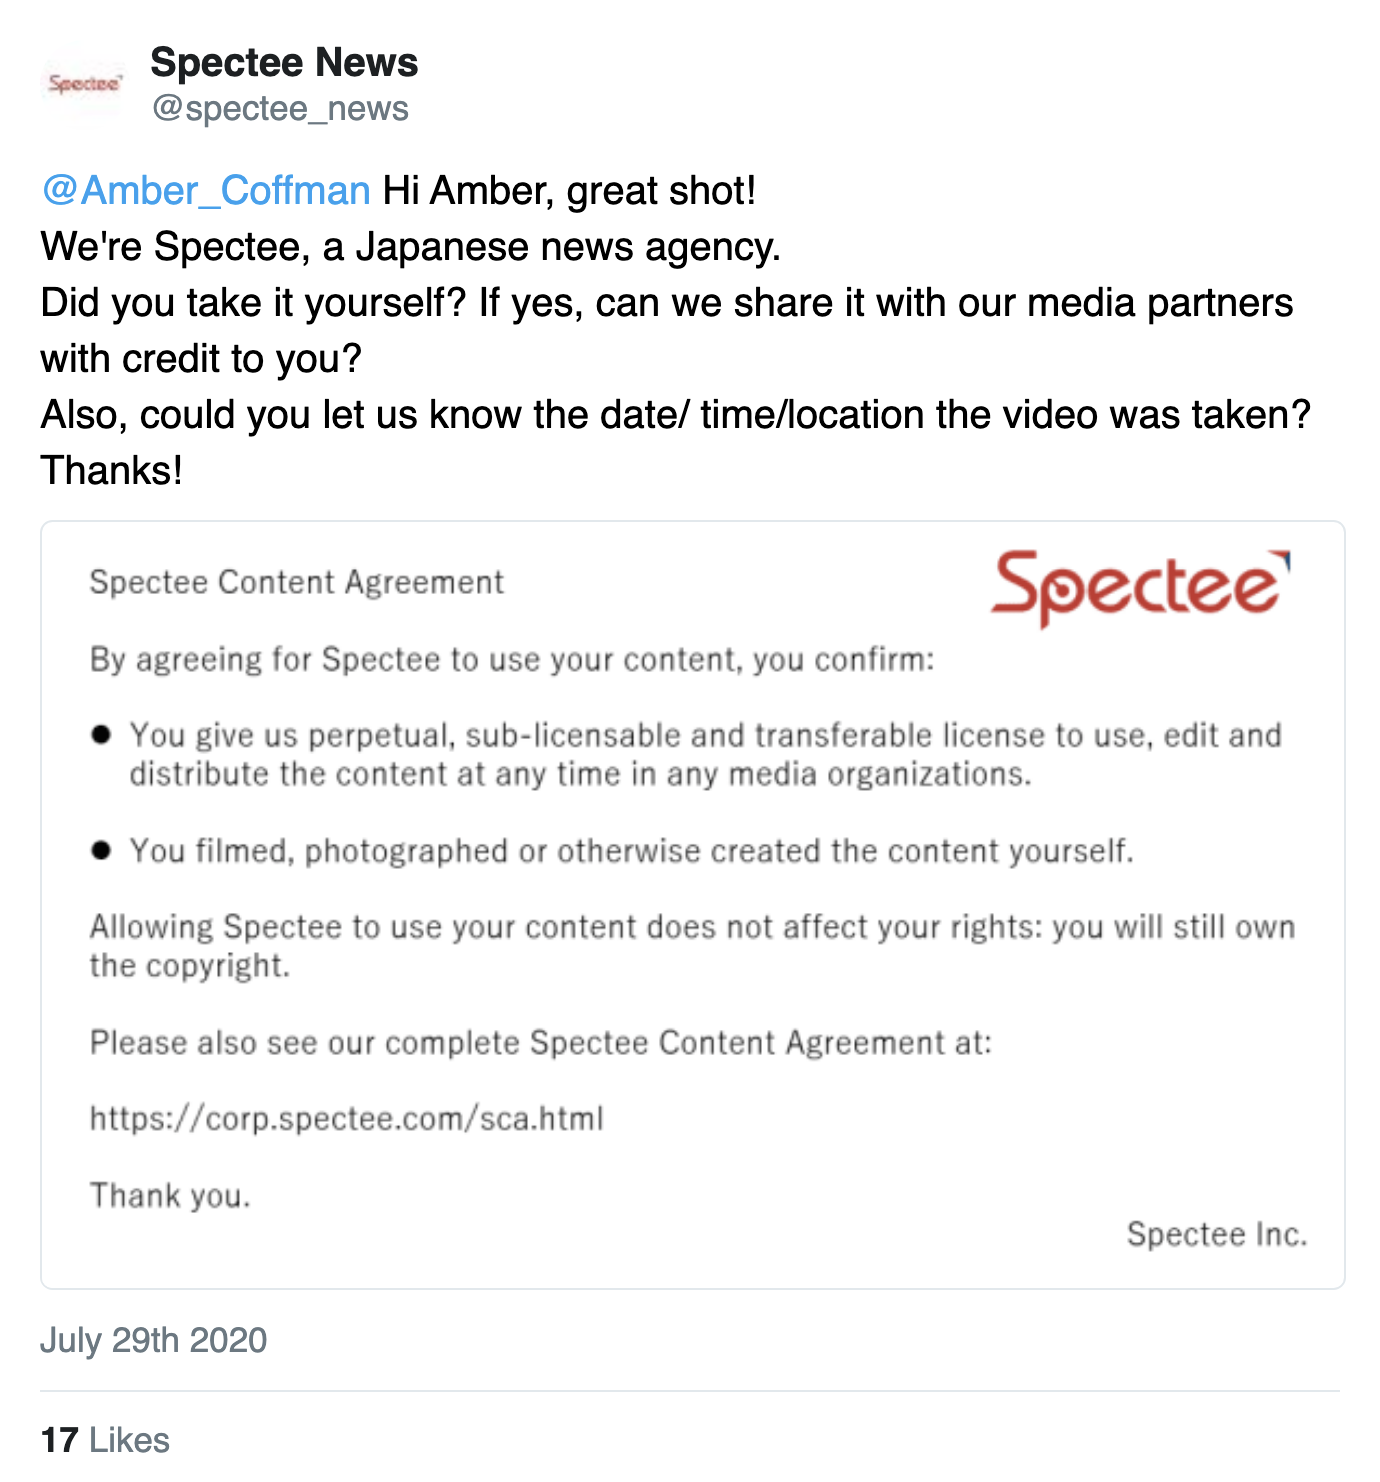The image size is (1380, 1482).
Task: Click the red Spectee logo in the agreement image
Action: click(x=1140, y=588)
